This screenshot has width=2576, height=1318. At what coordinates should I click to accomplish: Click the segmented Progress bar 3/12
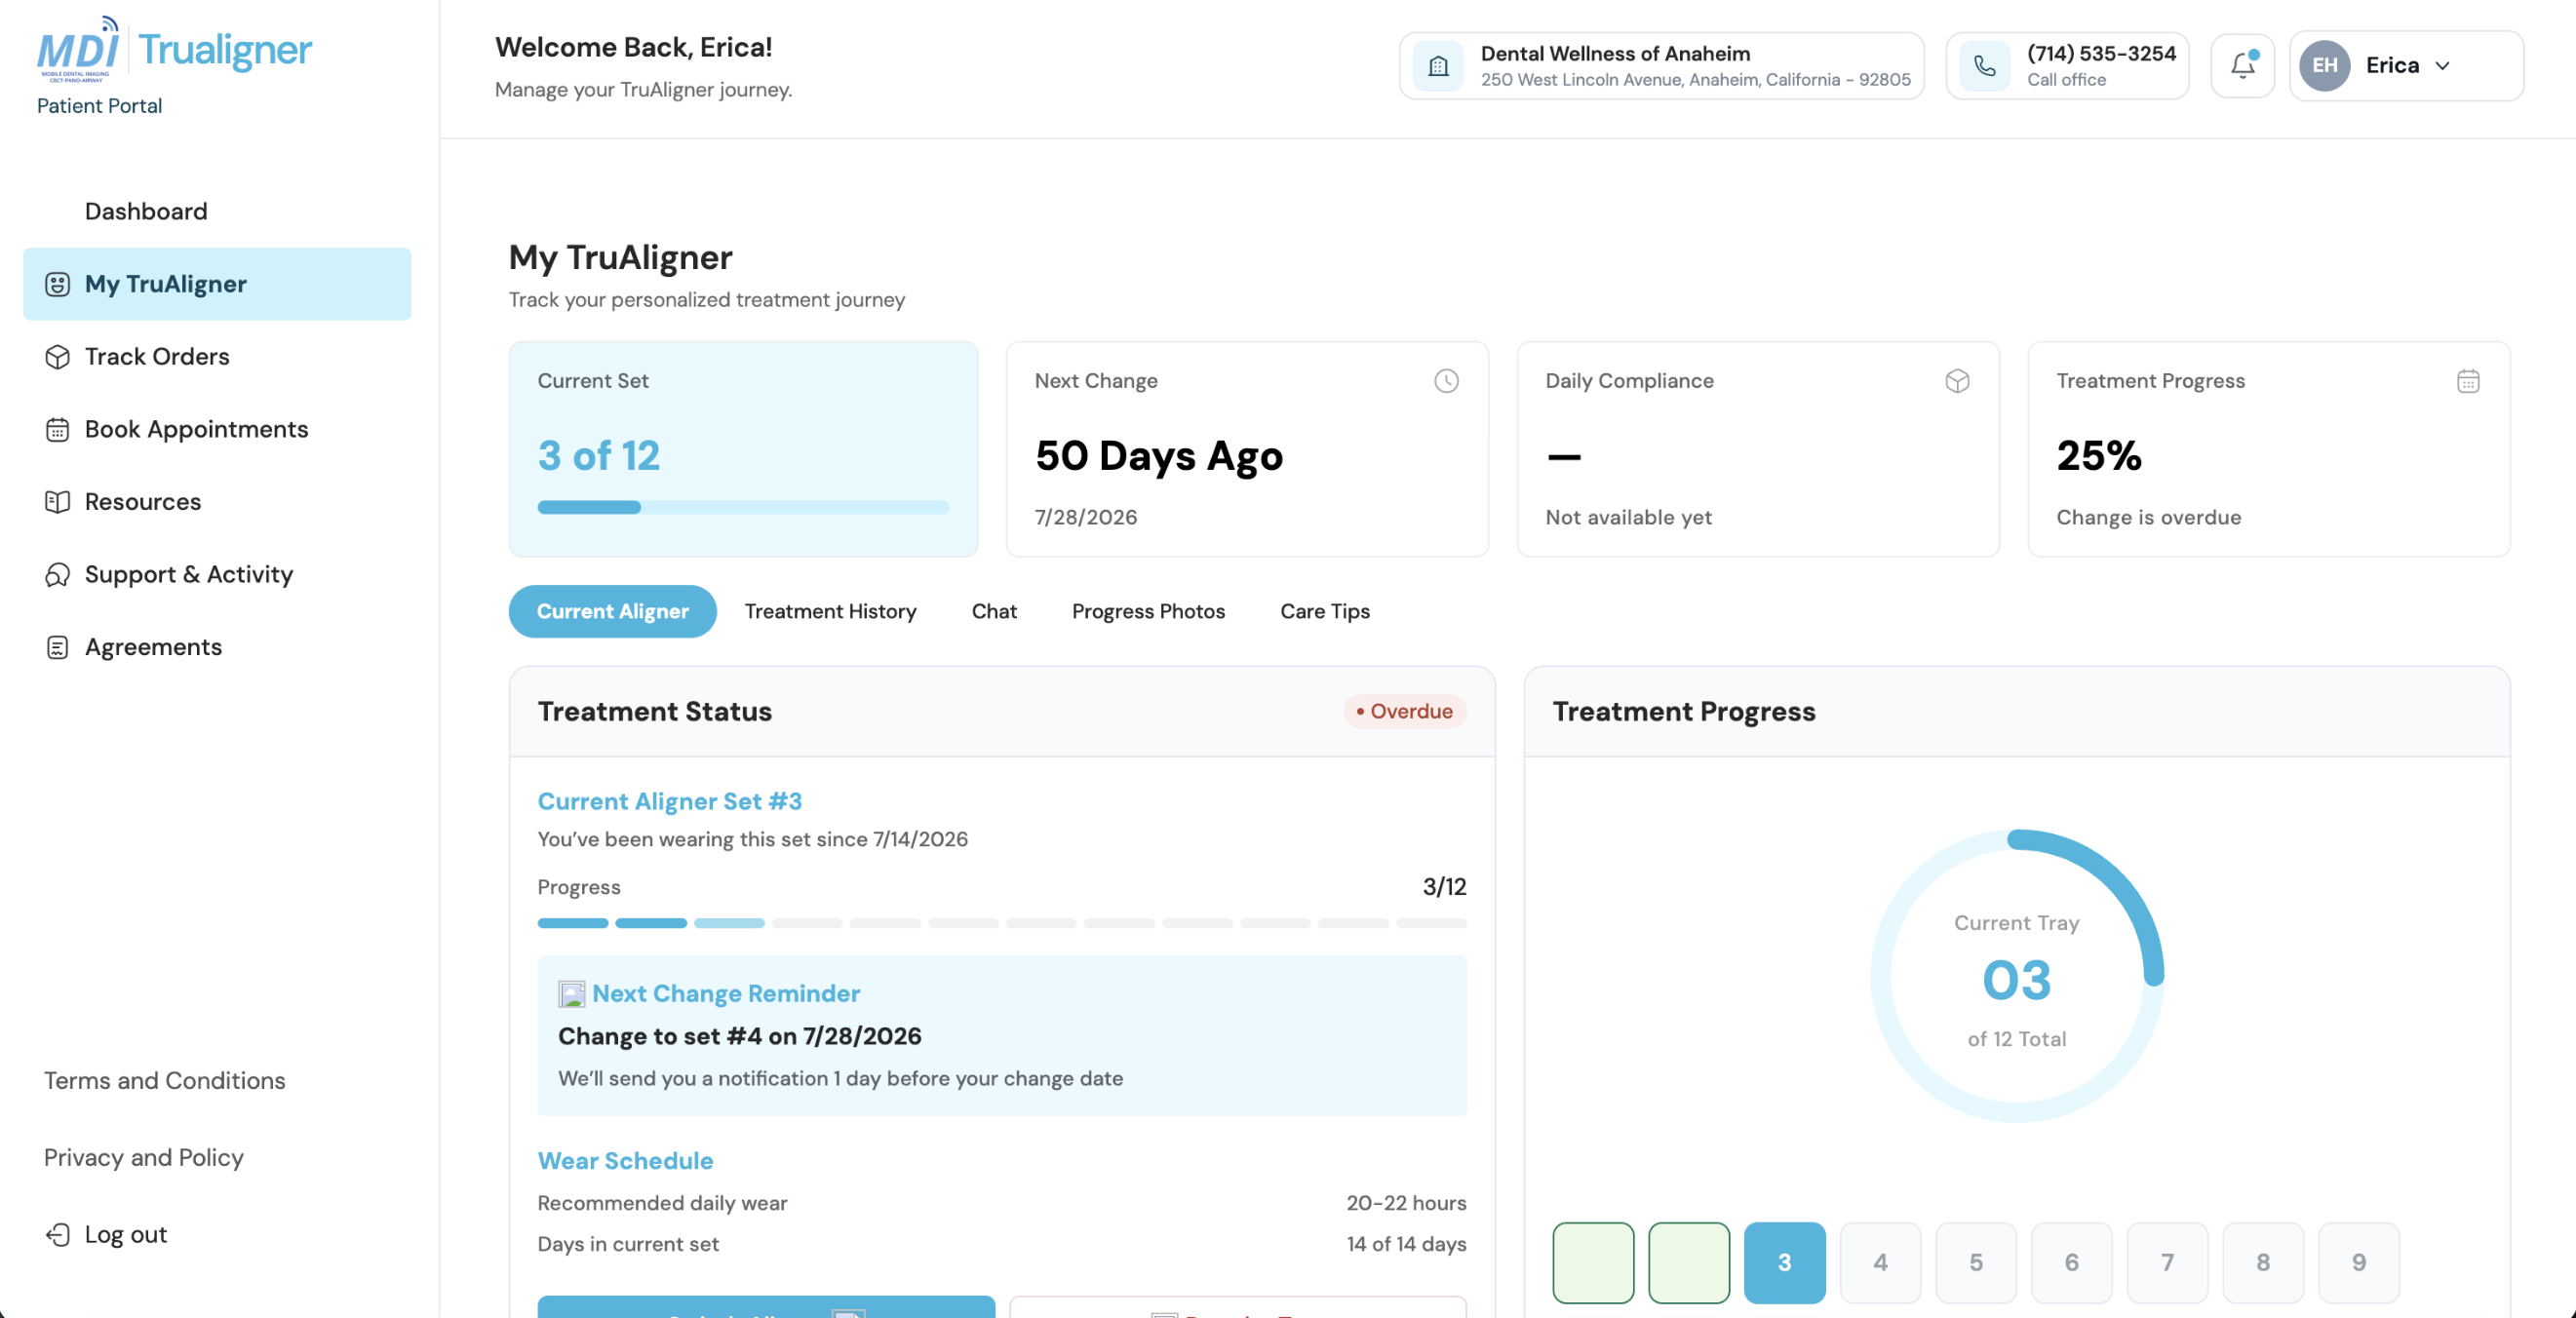click(1002, 923)
